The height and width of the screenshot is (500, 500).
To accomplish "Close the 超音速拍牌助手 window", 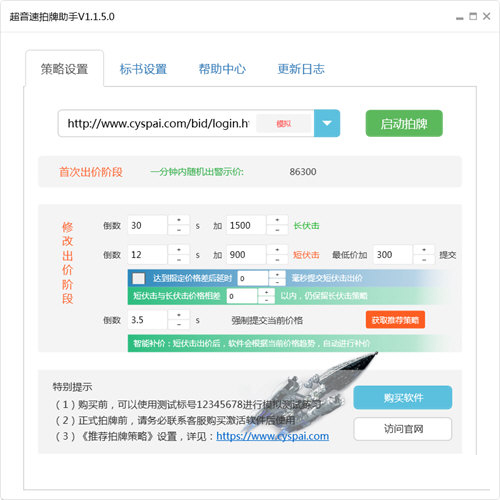I will pos(486,16).
